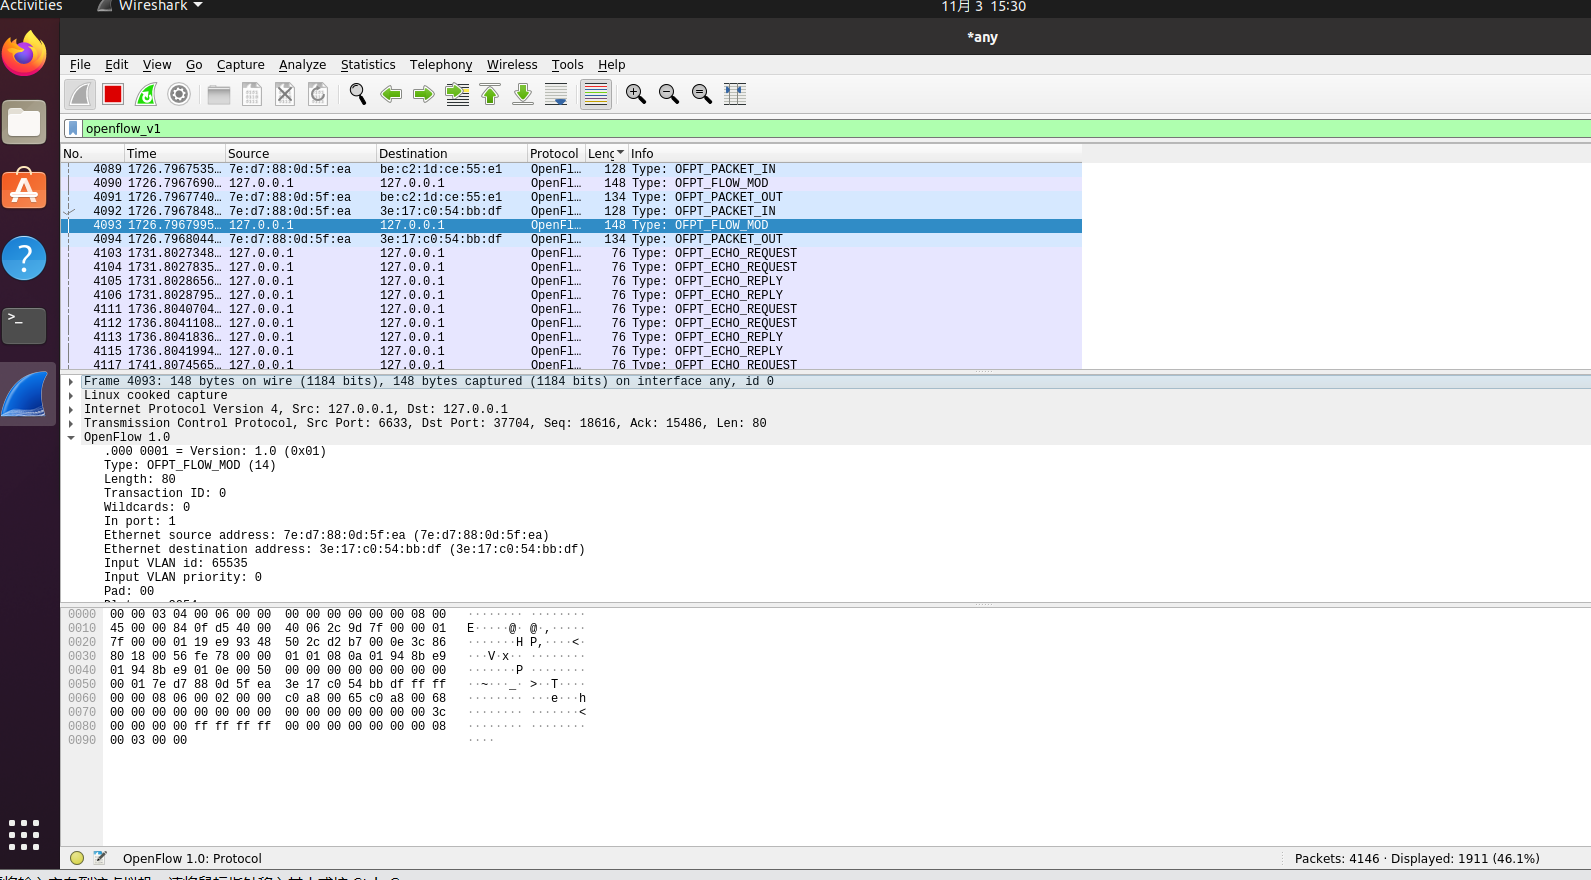The height and width of the screenshot is (880, 1591).
Task: Sort packets by the Destination column
Action: click(x=452, y=154)
